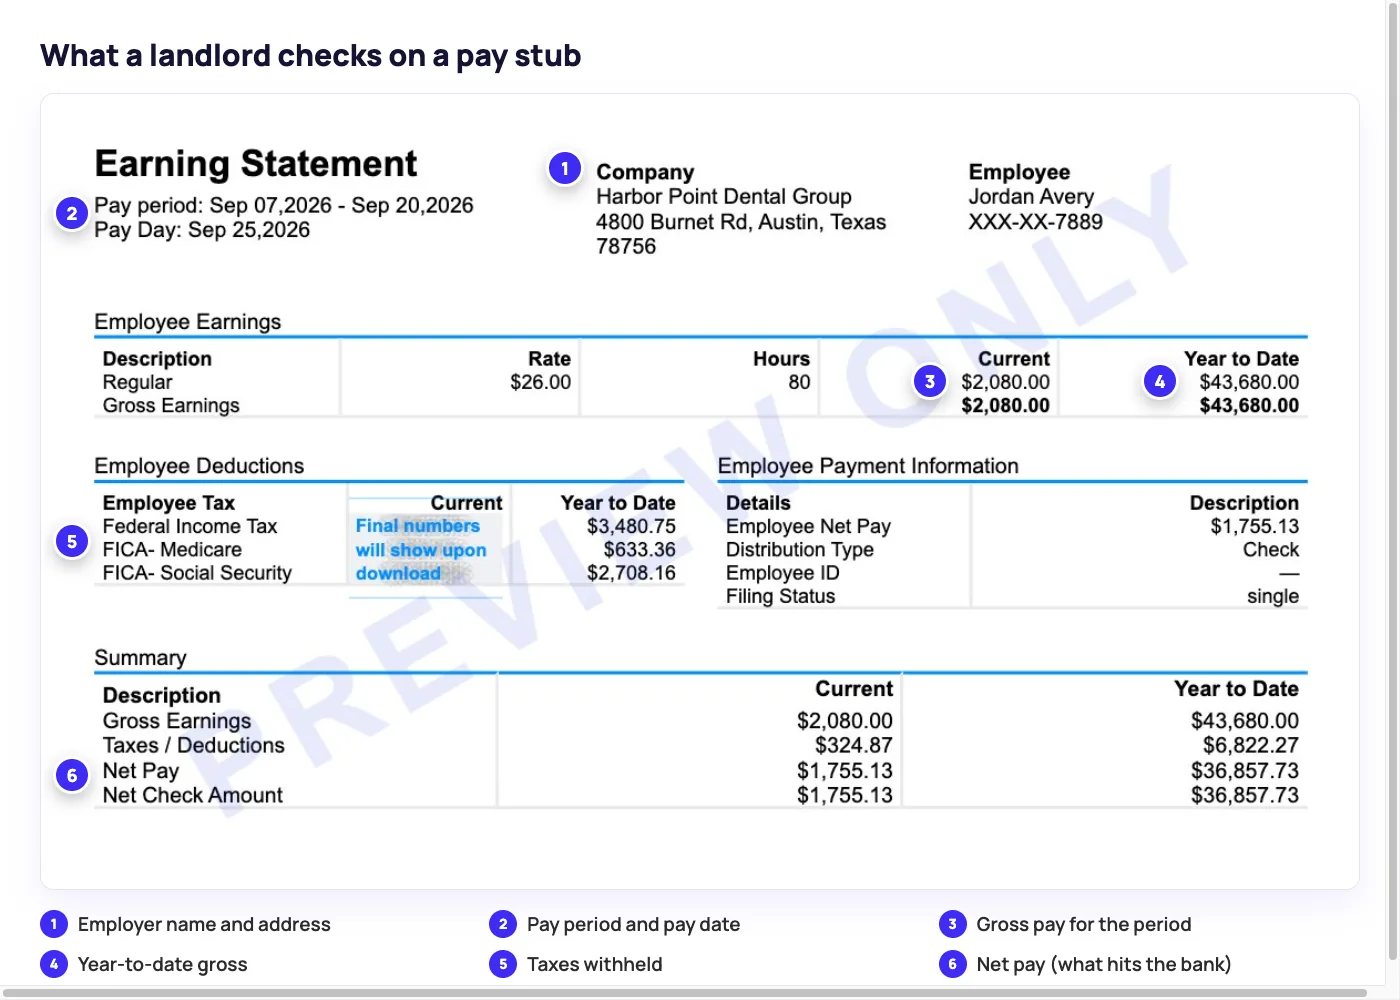Click the "Employee Earnings" section heading
1400x1000 pixels.
click(x=188, y=322)
